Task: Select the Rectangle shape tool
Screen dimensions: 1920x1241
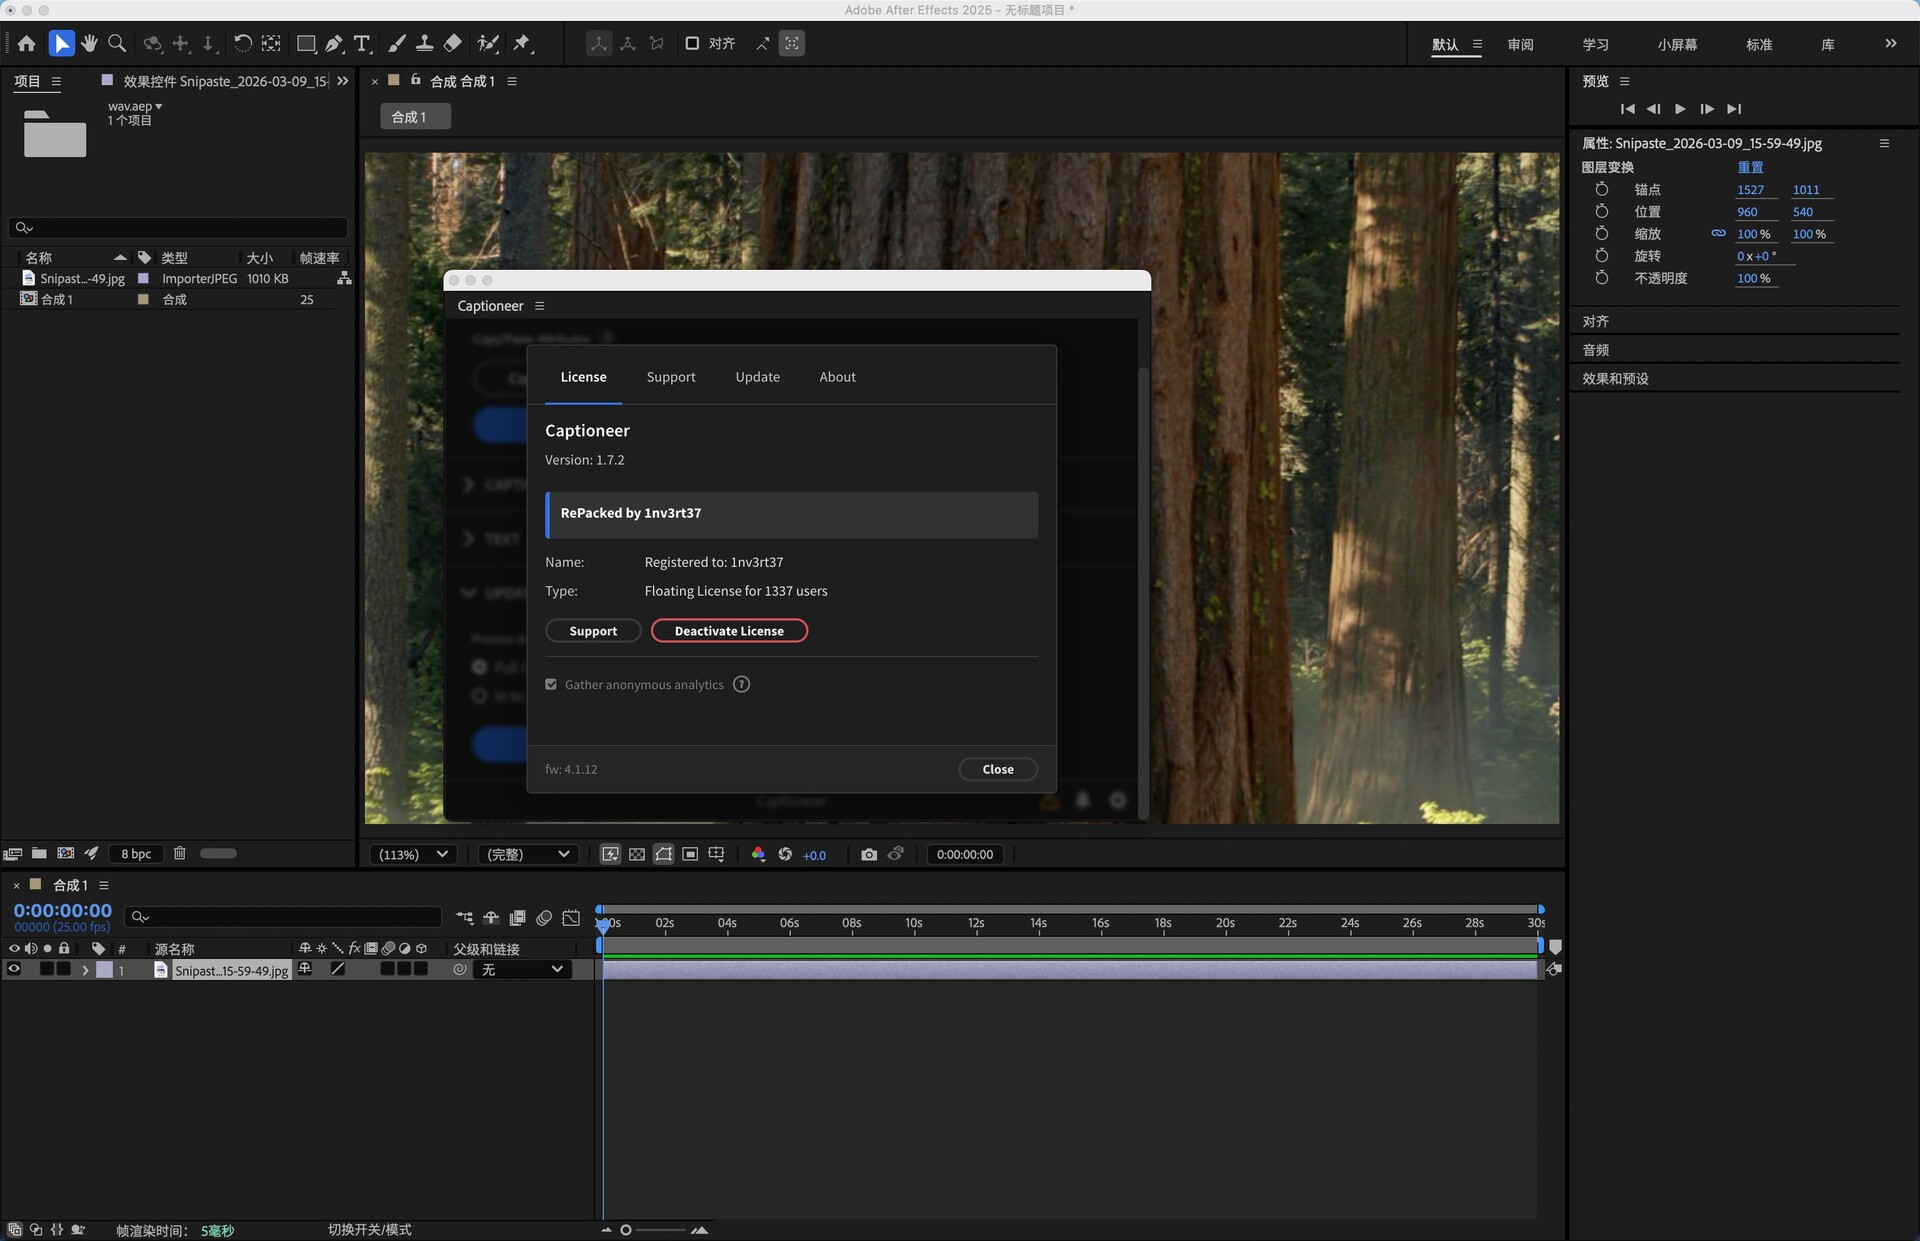Action: point(306,43)
